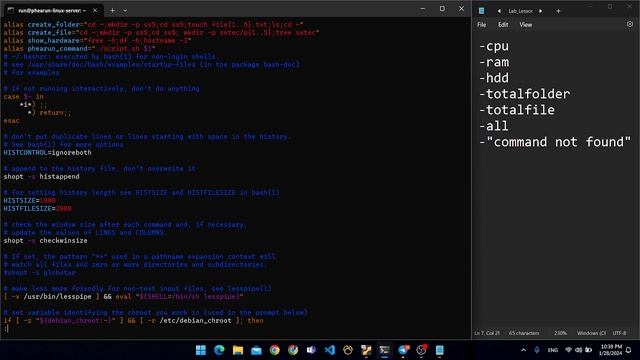Click the battery icon in system tray

click(x=589, y=350)
